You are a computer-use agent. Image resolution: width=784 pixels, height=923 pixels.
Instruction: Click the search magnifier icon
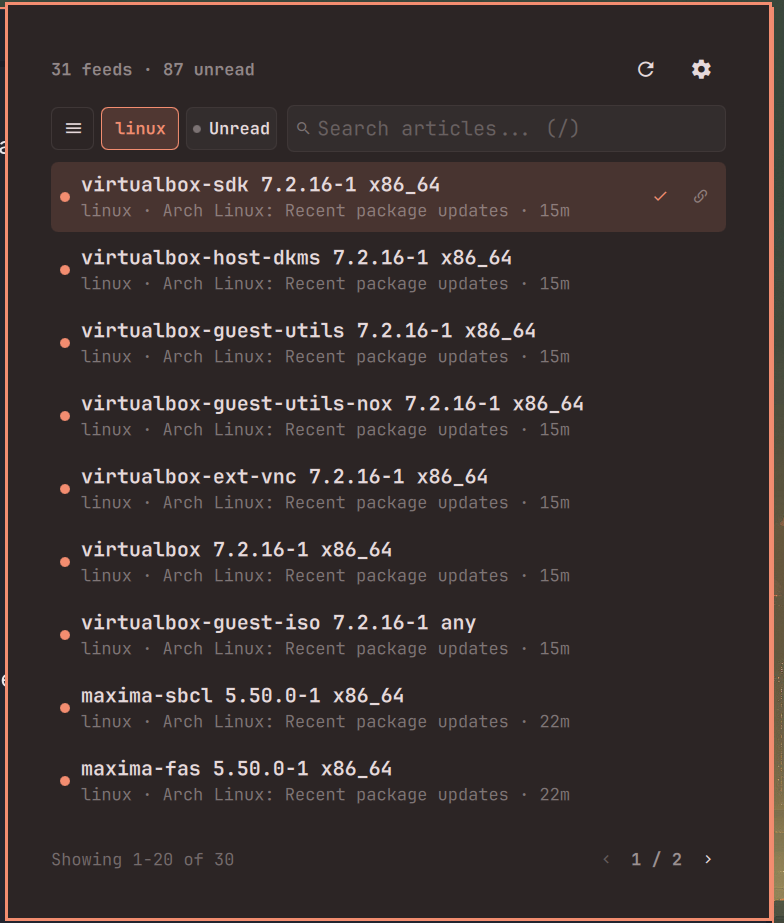point(303,128)
